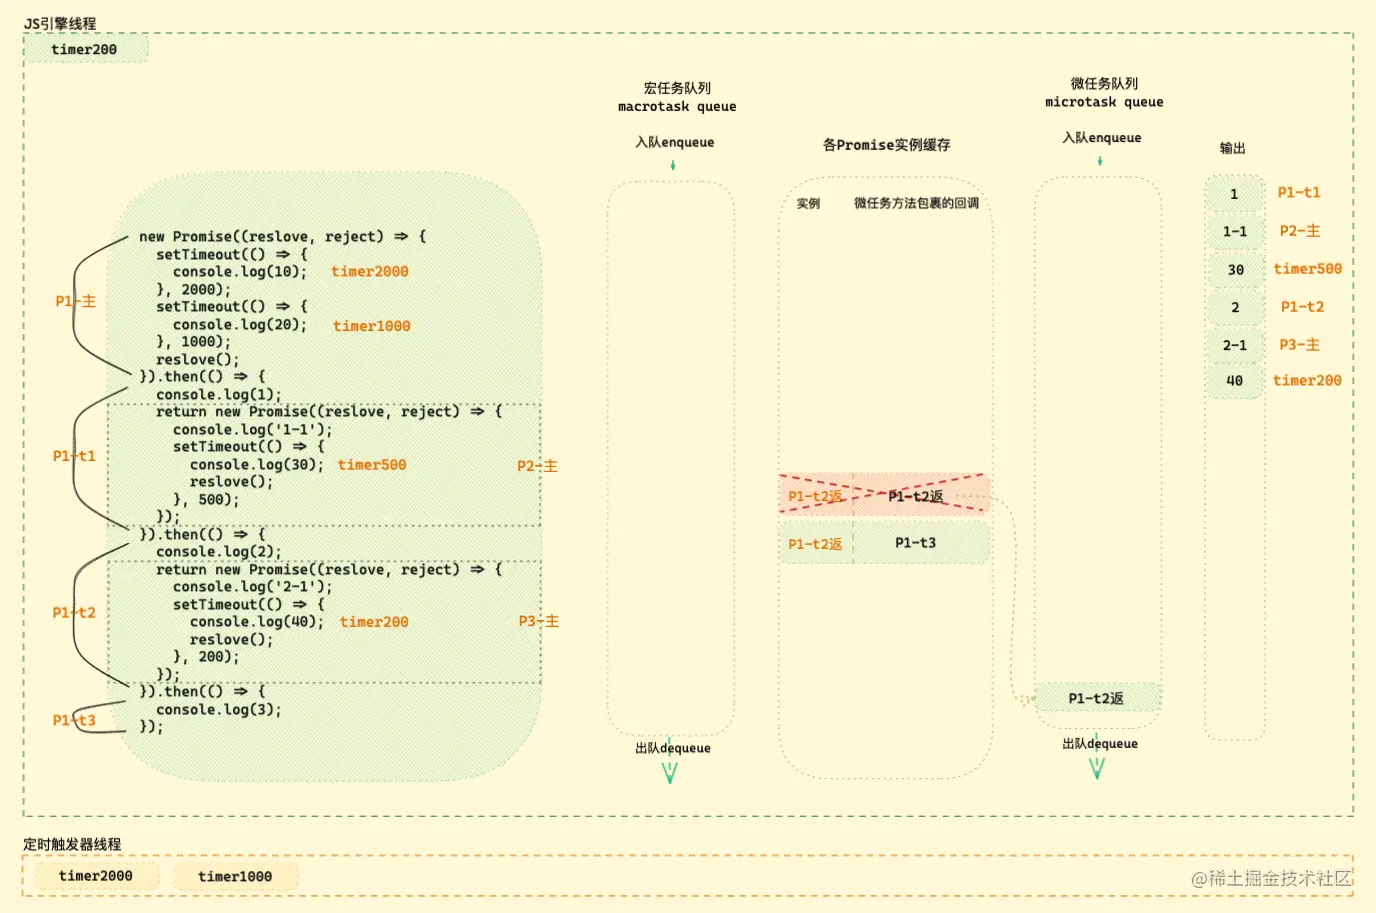
Task: Click the green enqueue arrow above microtask queue
Action: pyautogui.click(x=1100, y=160)
